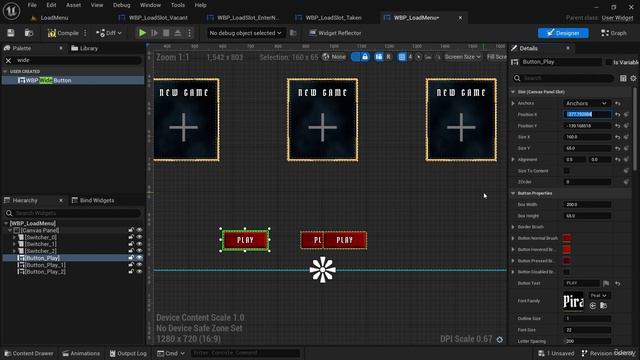Open the Anchors dropdown
The image size is (640, 360).
[x=586, y=104]
